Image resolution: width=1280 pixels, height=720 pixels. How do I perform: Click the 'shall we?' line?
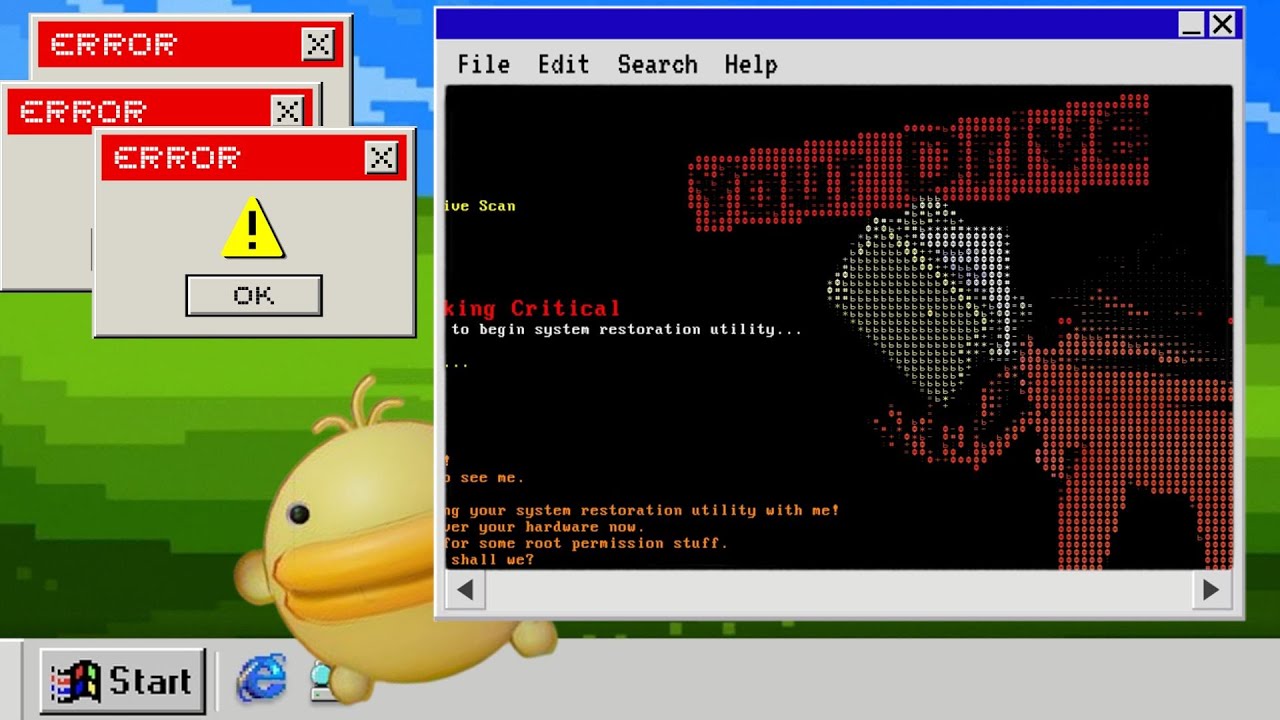[492, 560]
